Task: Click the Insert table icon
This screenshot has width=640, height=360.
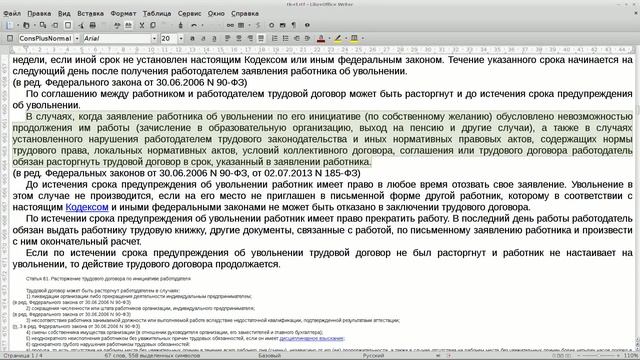Action: click(x=241, y=25)
